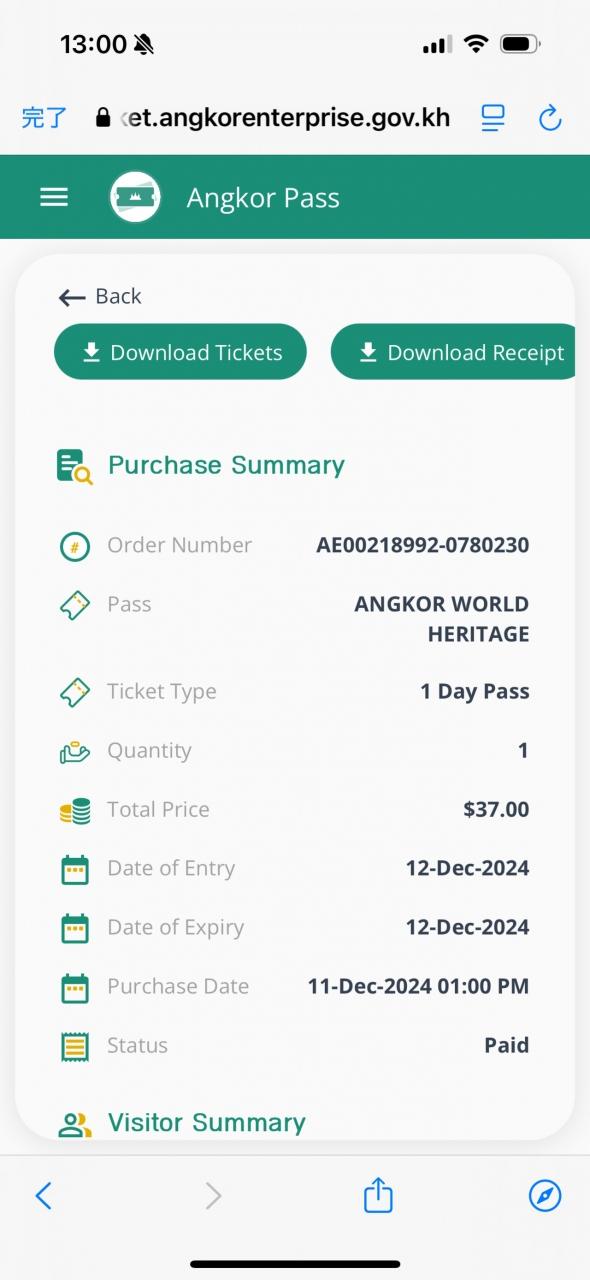Tap the browser share icon

click(x=378, y=1194)
